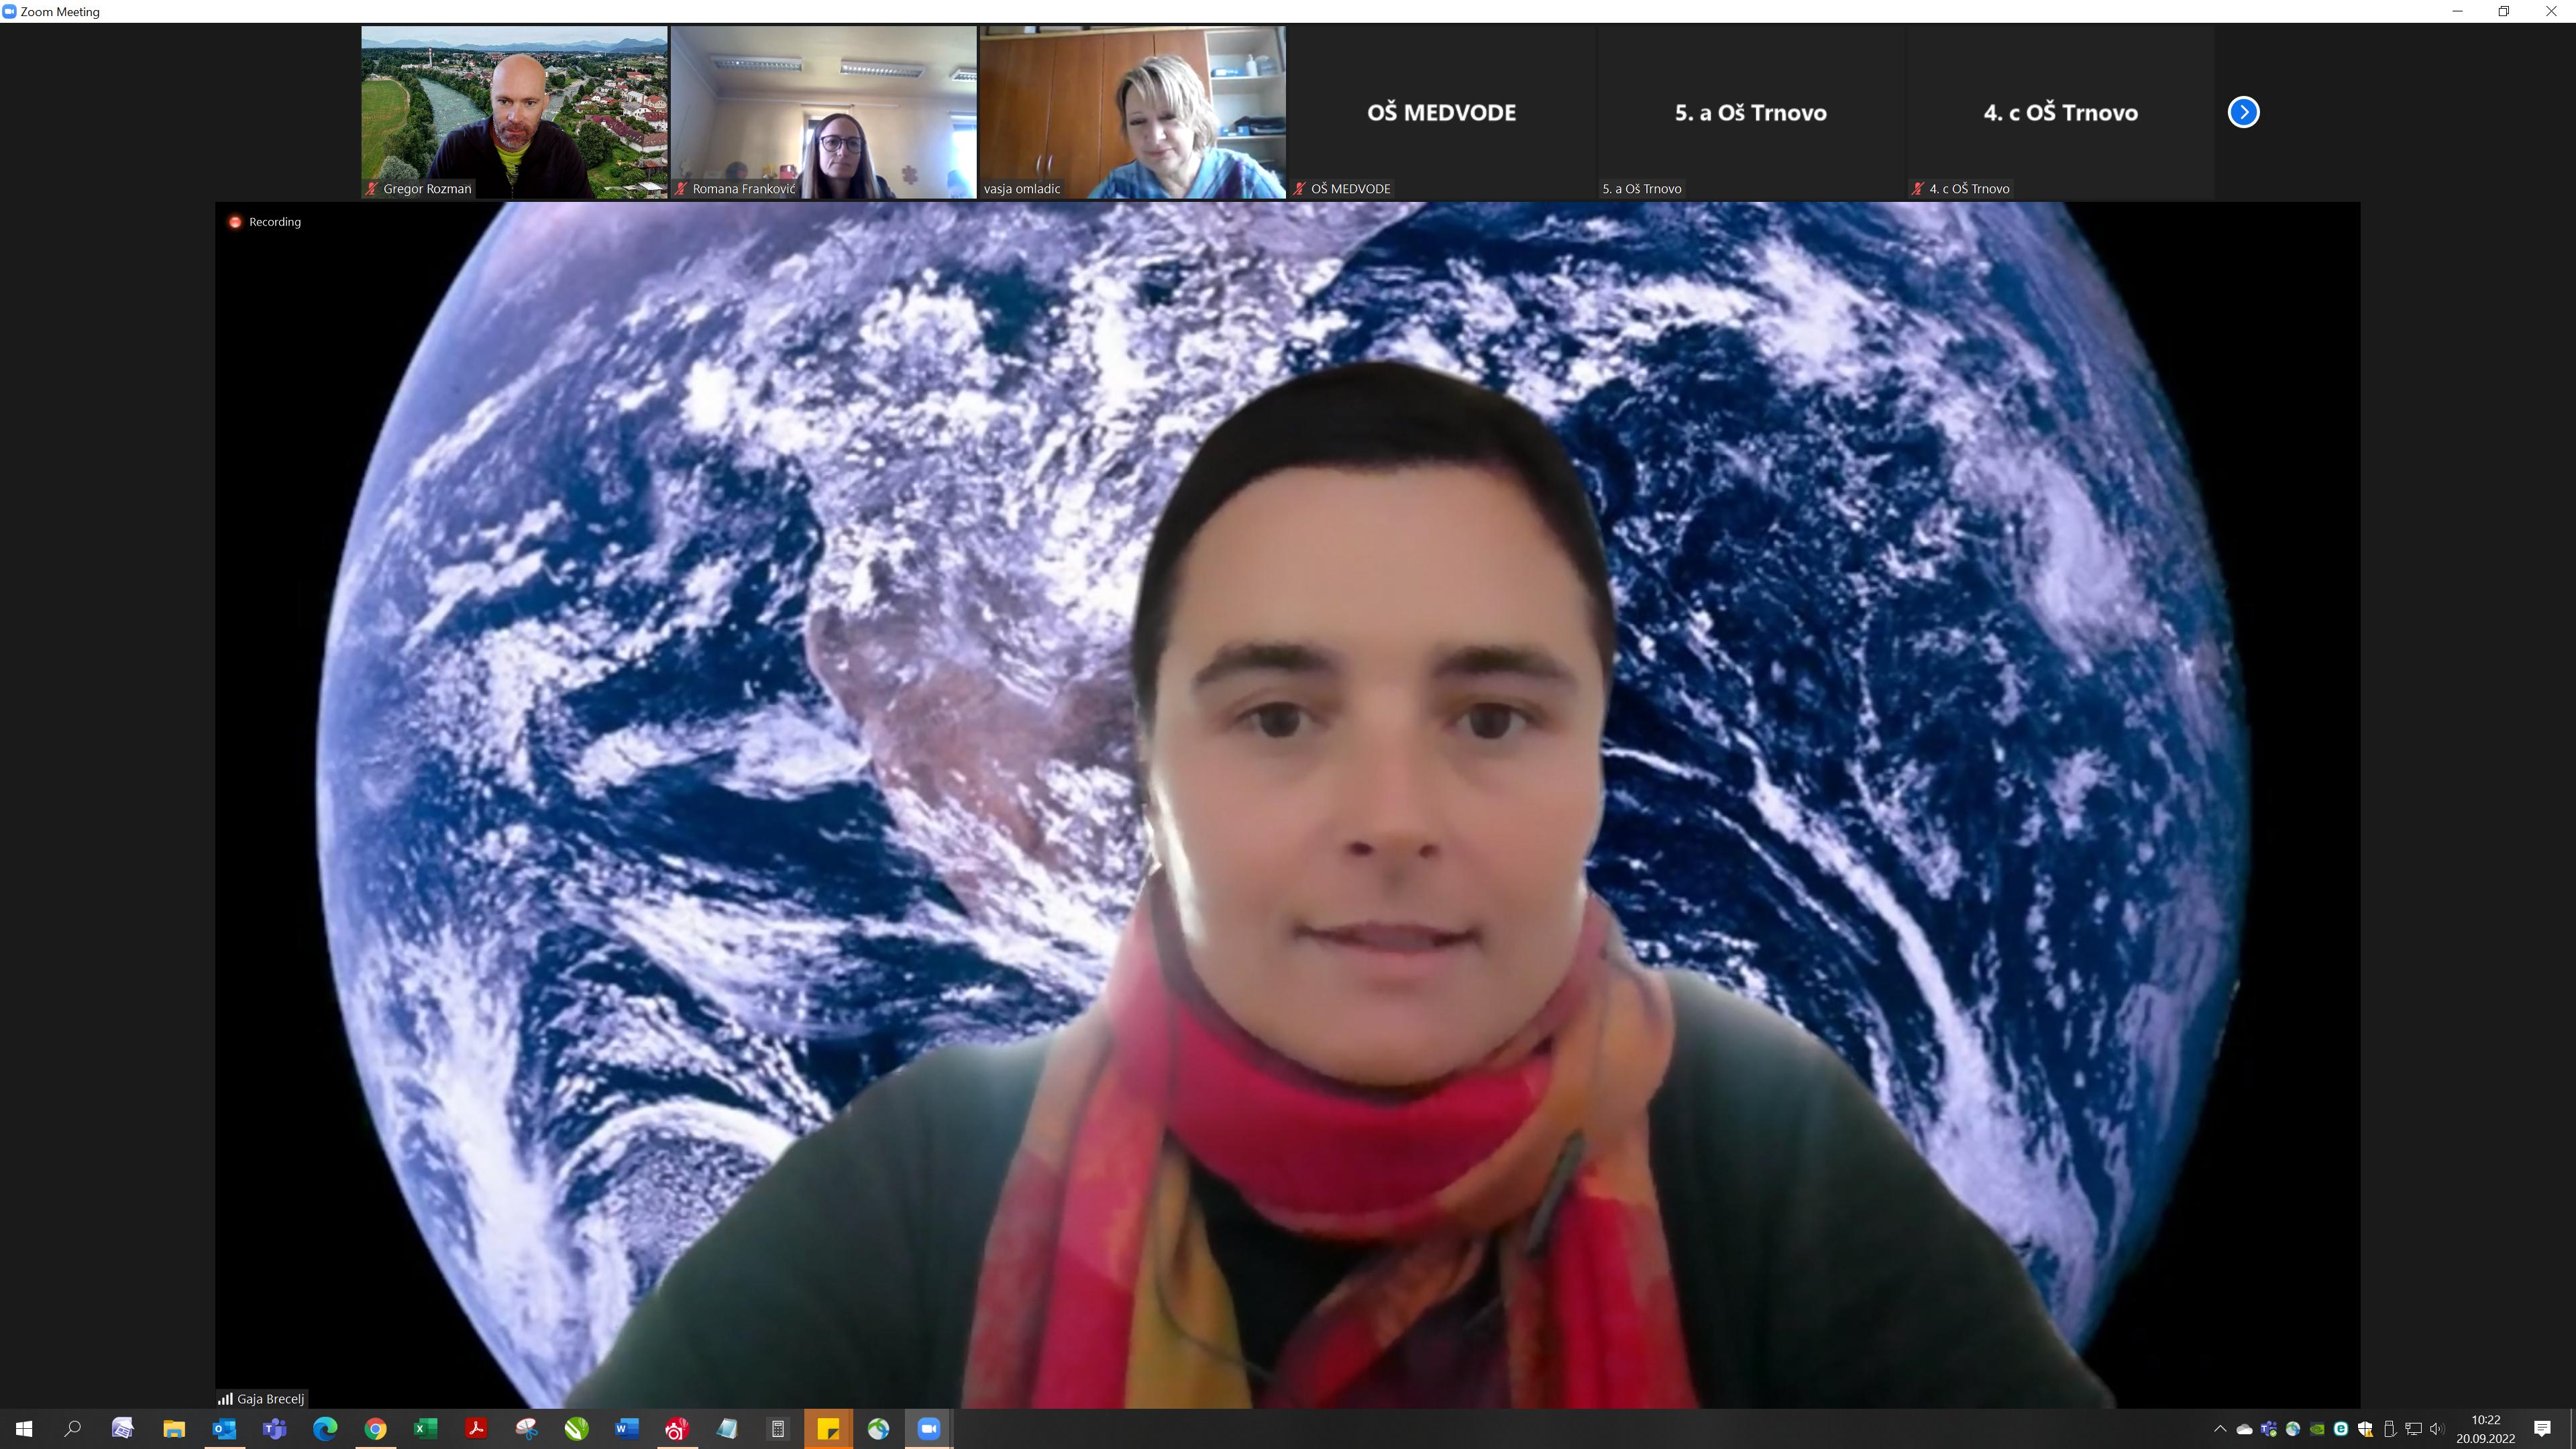Open the Publisher-style taskbar icon next to search
The height and width of the screenshot is (1449, 2576).
click(x=122, y=1429)
